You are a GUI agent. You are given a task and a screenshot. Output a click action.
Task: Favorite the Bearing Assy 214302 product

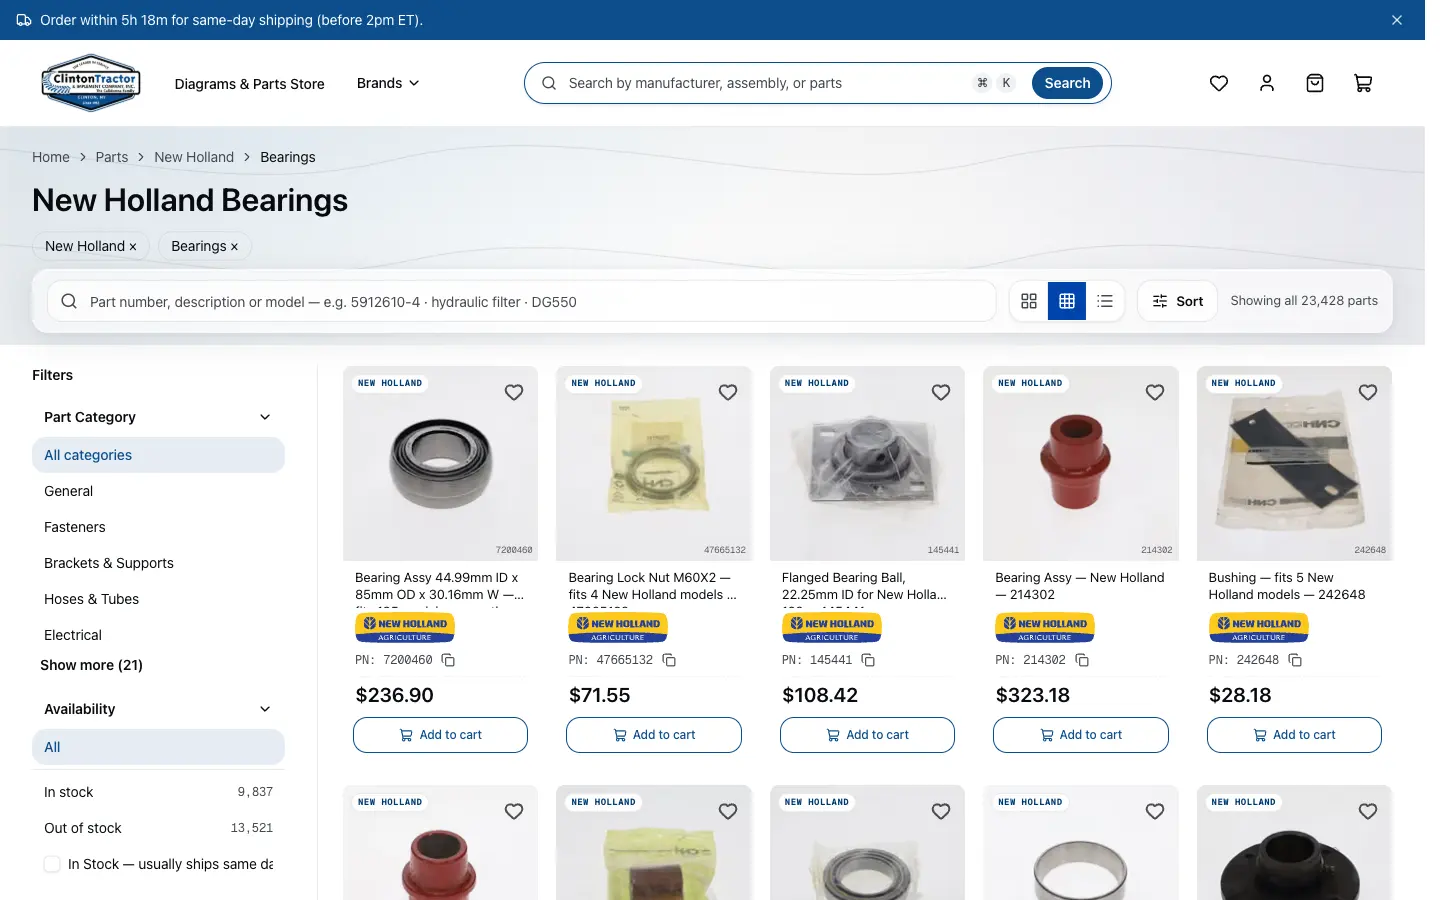[1155, 392]
